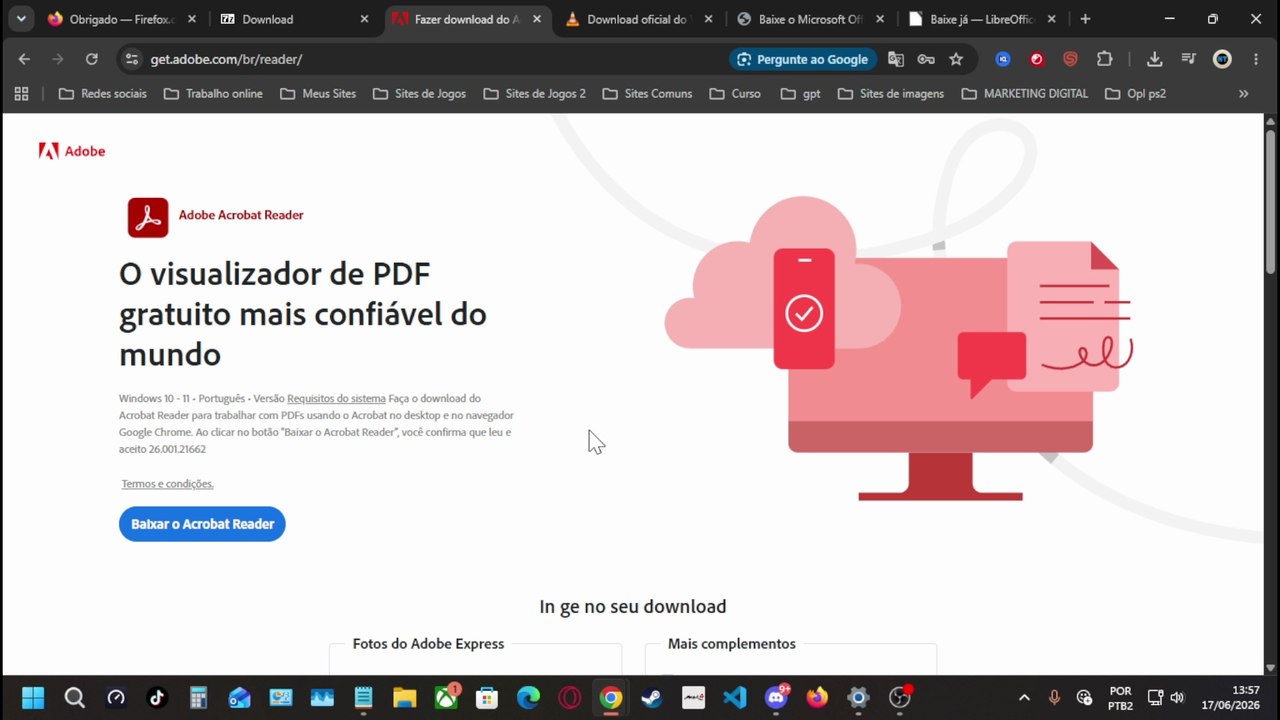Open the saved passwords key icon

pyautogui.click(x=926, y=59)
